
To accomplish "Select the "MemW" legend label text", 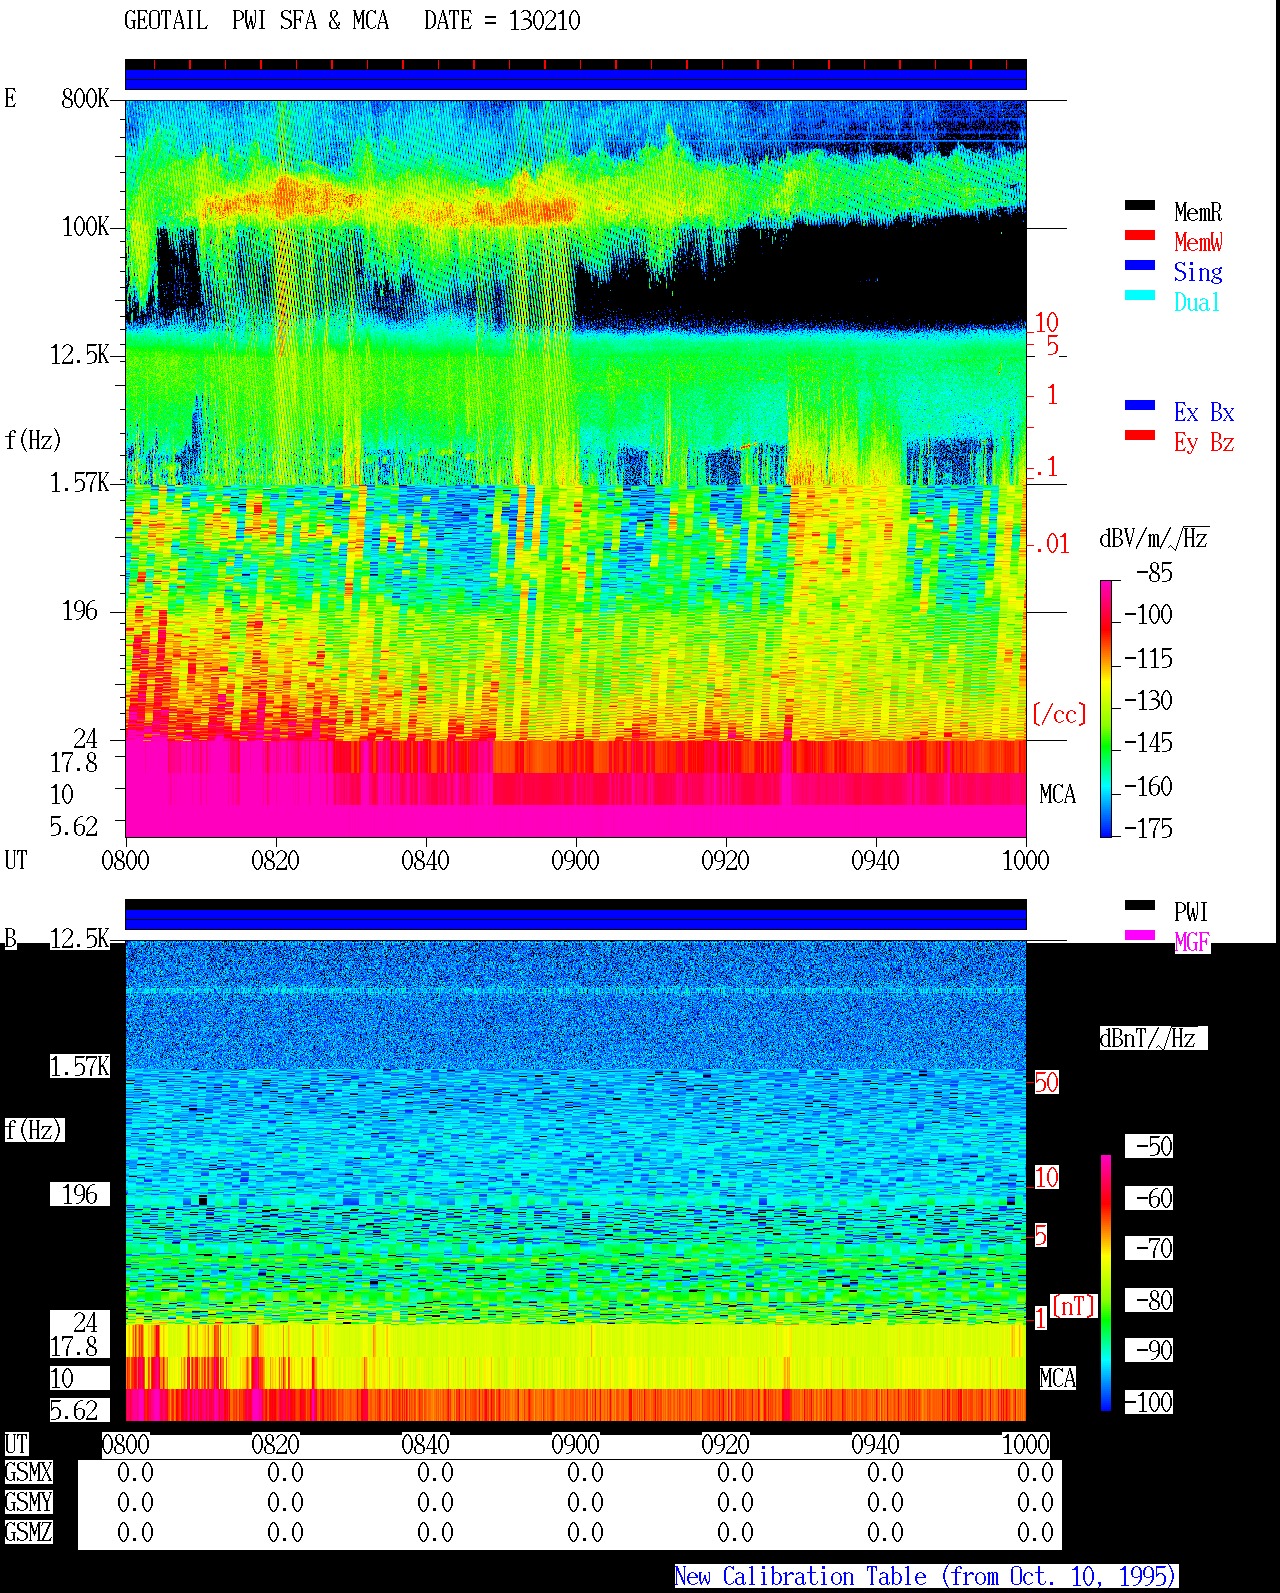I will pyautogui.click(x=1198, y=241).
